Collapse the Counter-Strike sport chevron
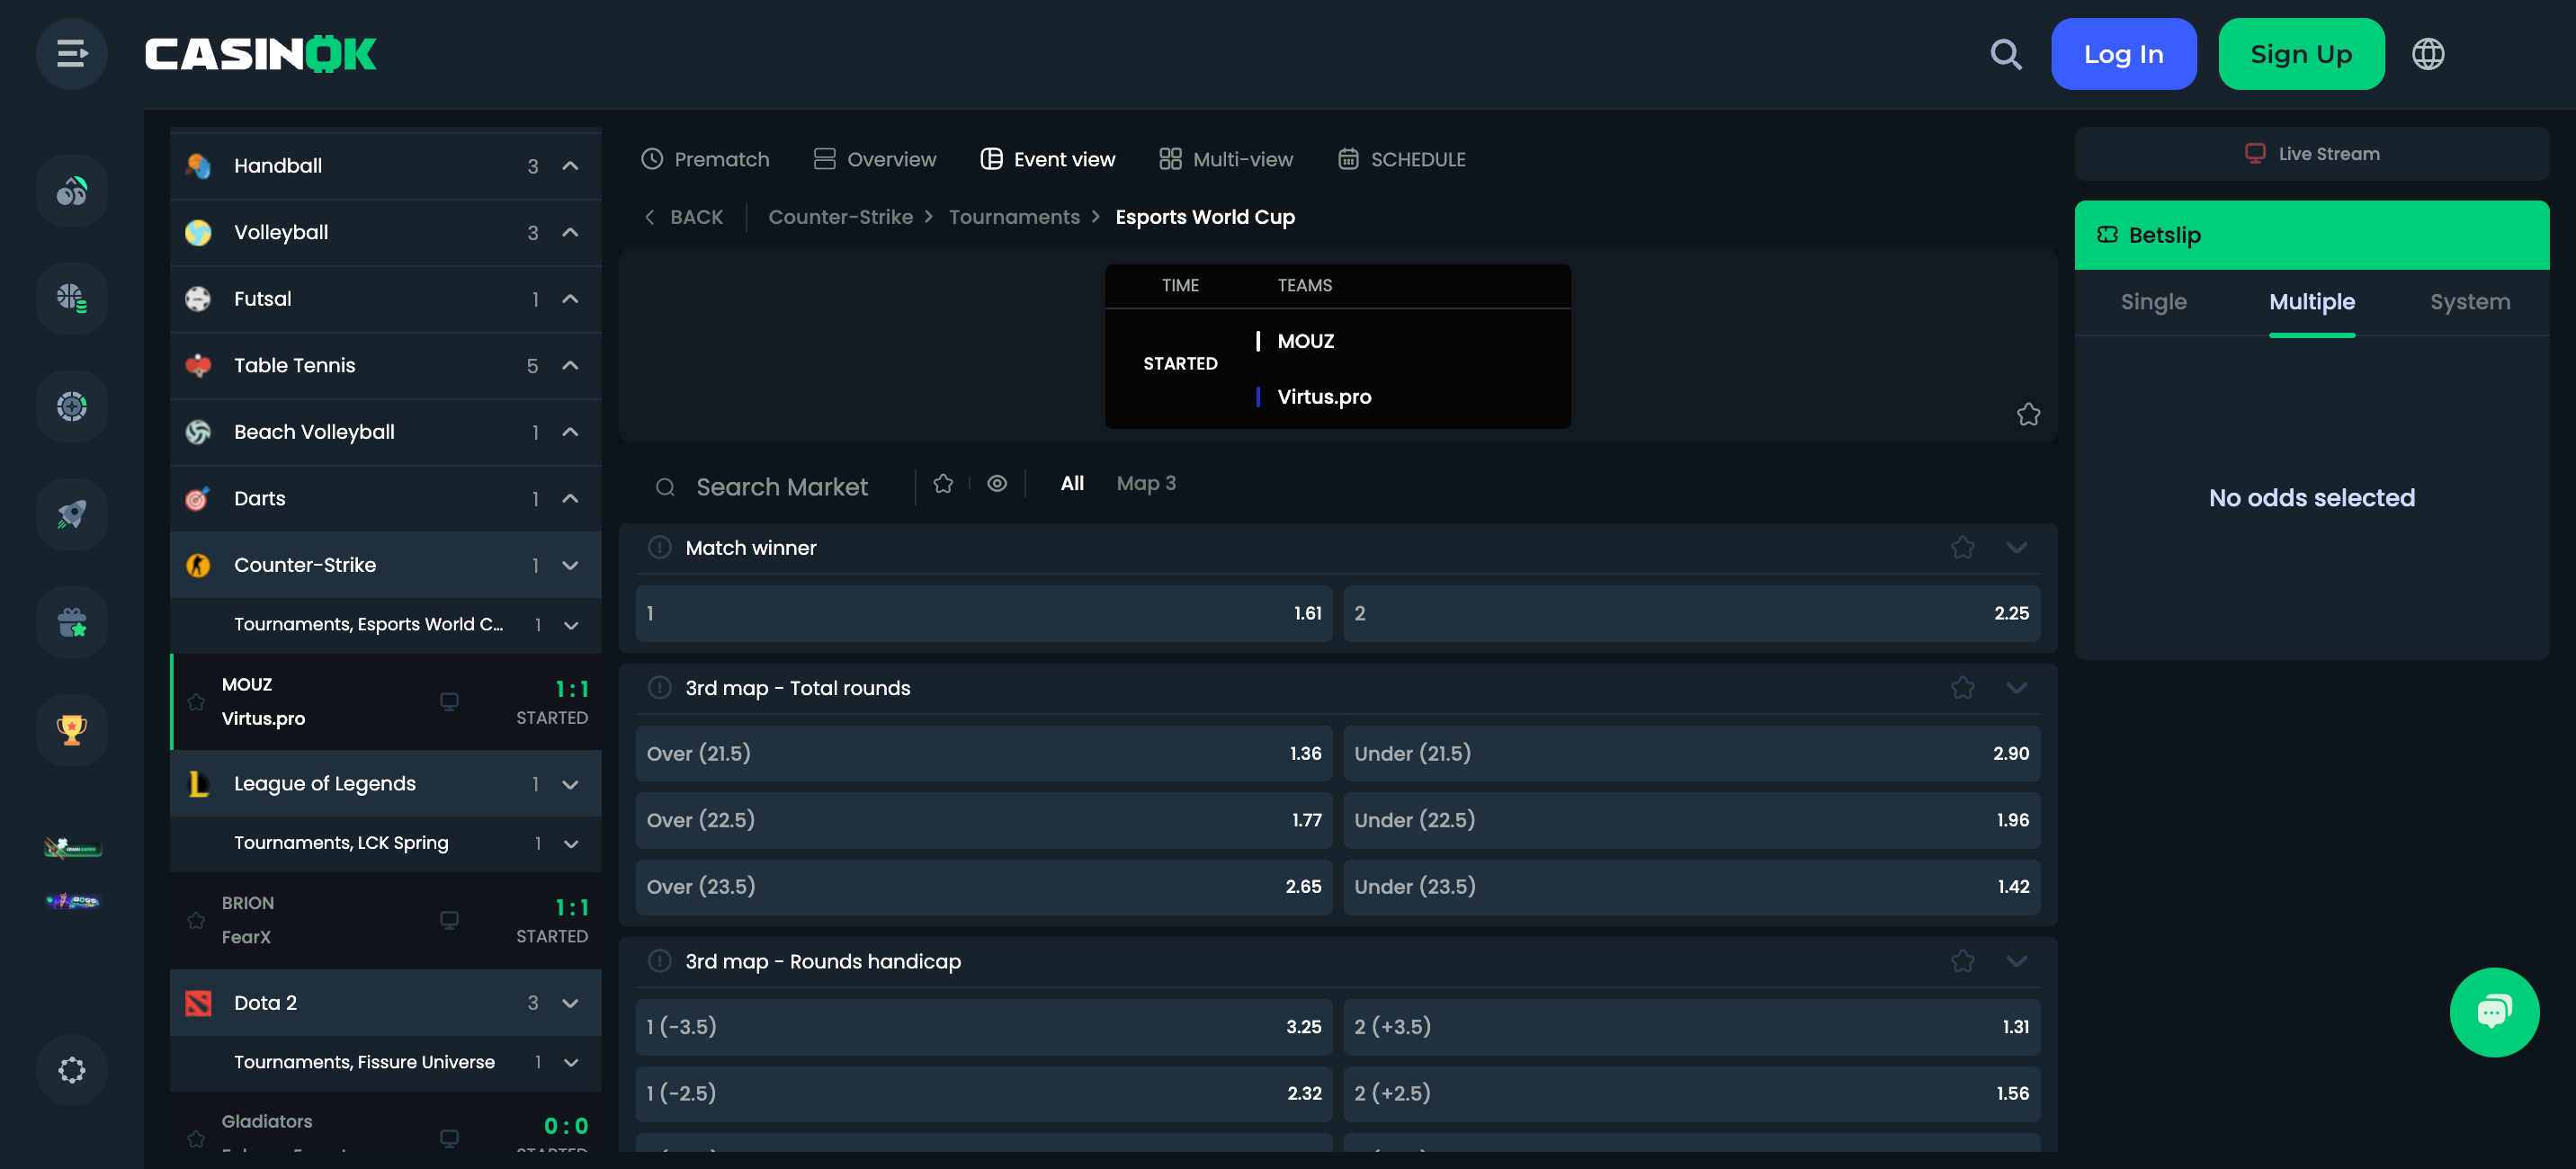2576x1169 pixels. click(570, 565)
